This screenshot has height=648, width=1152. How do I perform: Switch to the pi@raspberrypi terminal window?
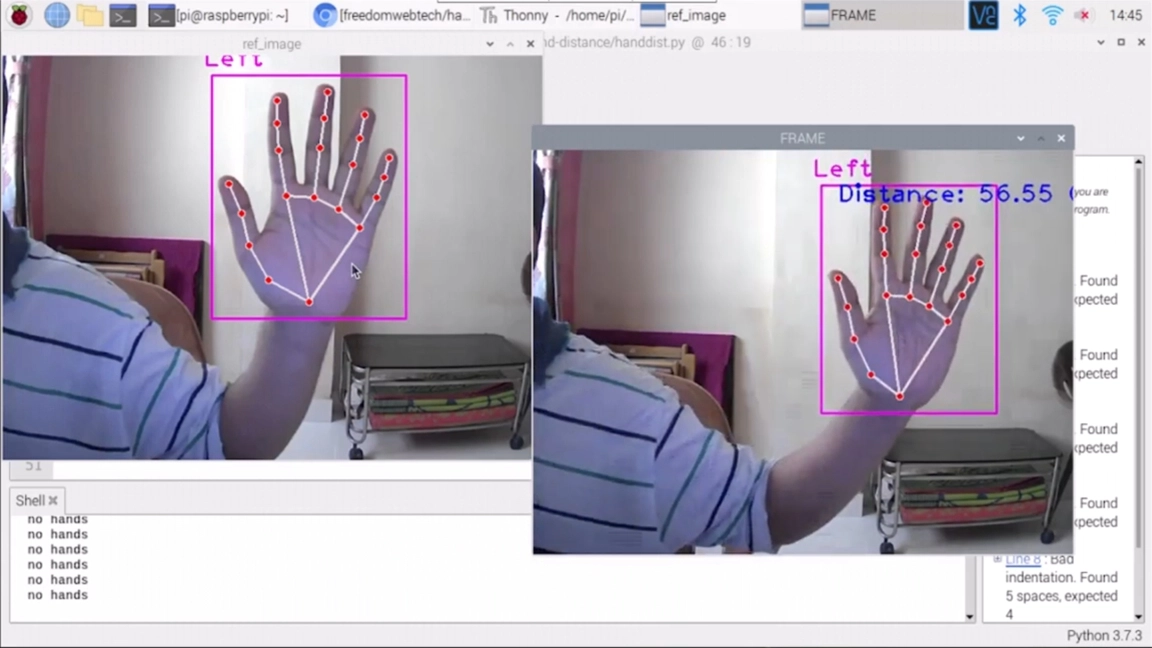[x=218, y=15]
